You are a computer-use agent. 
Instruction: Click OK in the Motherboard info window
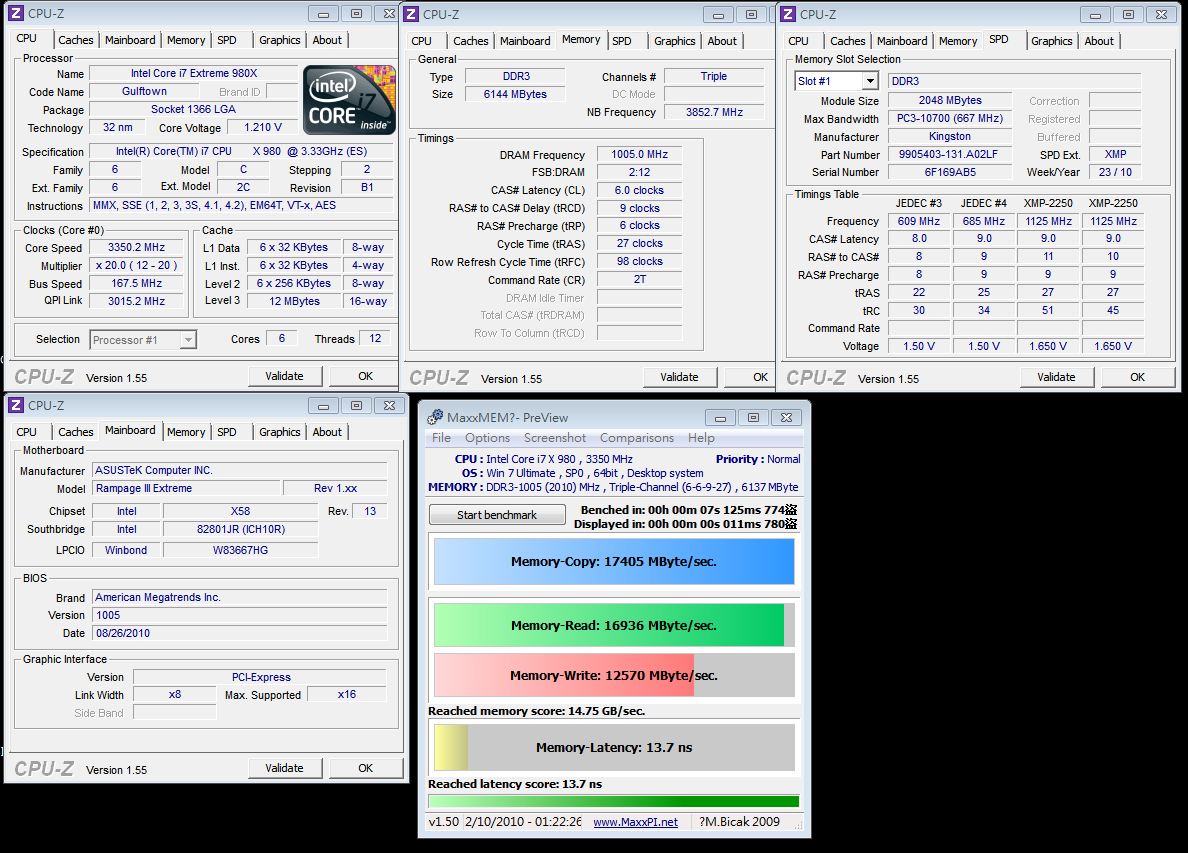coord(365,768)
